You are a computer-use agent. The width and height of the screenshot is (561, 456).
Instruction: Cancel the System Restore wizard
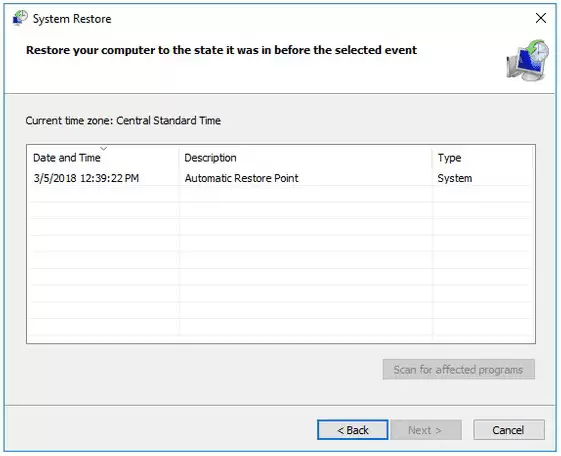point(509,430)
